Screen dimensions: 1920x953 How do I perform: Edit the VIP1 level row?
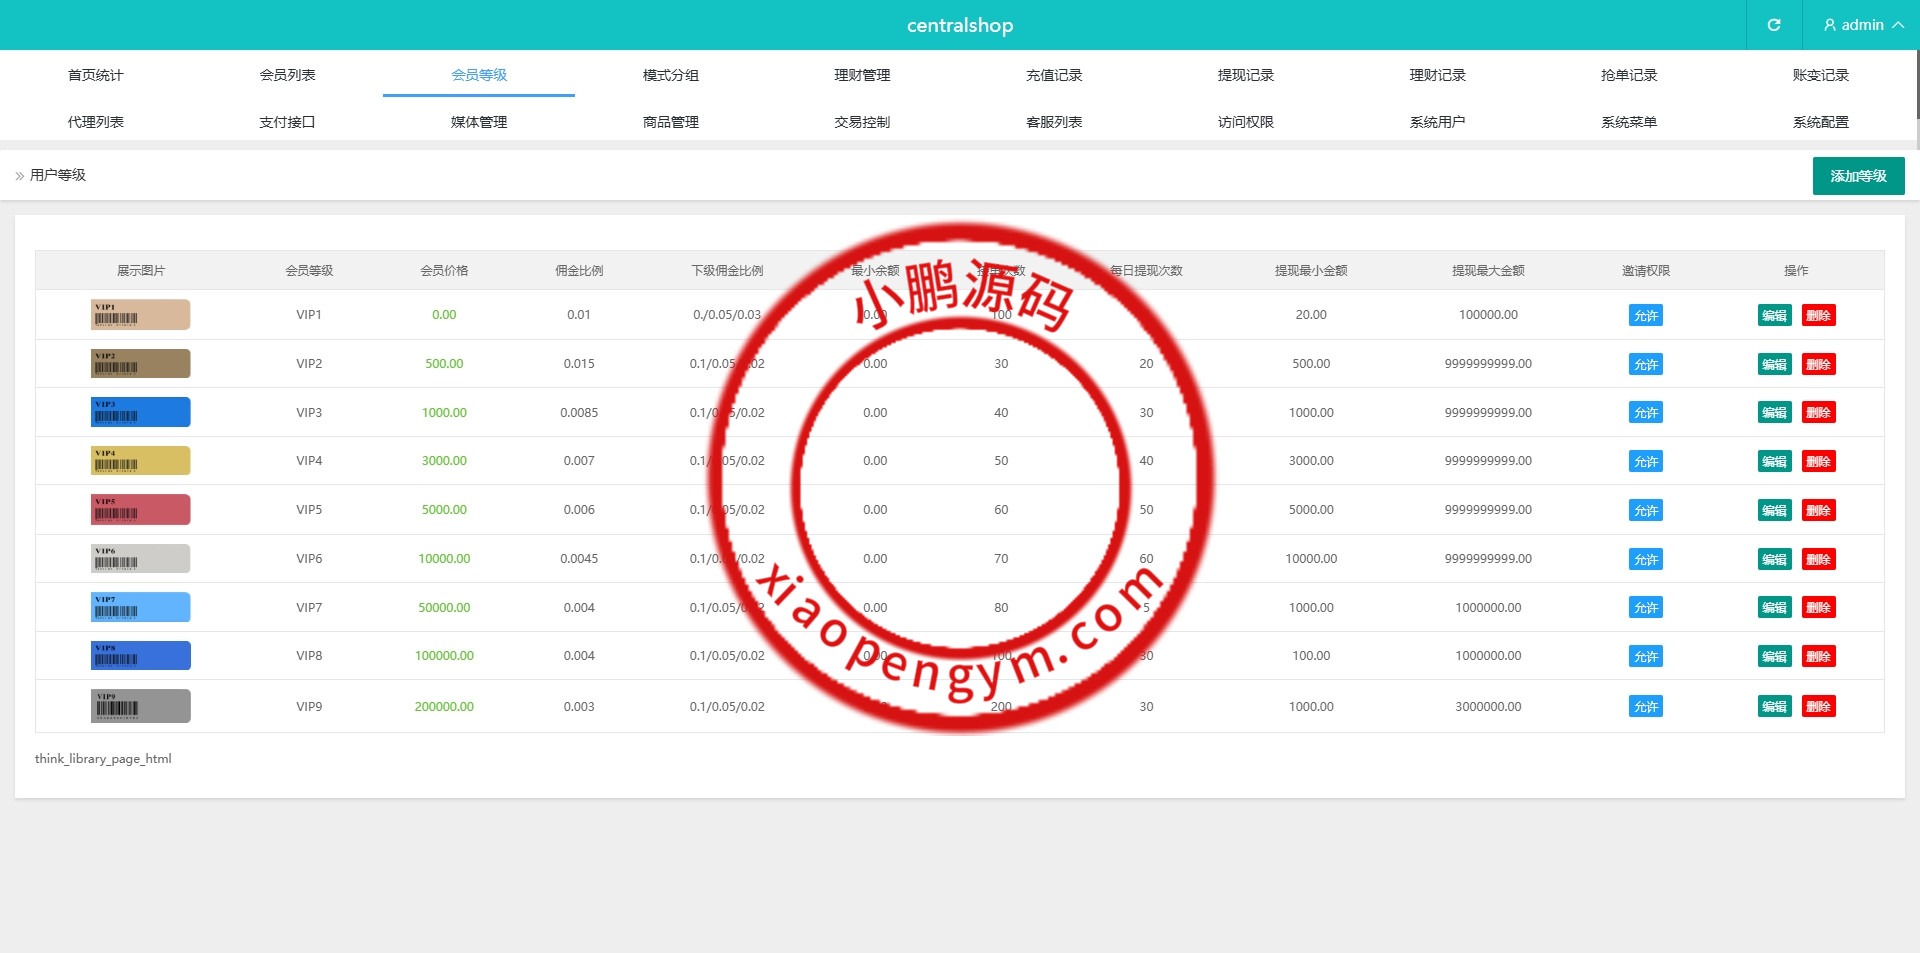(x=1774, y=316)
